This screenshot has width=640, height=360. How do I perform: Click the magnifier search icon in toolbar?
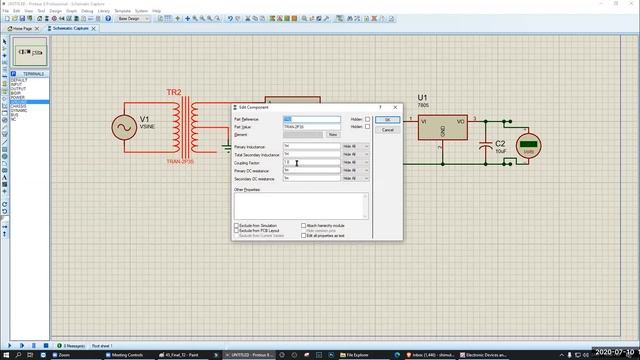click(x=304, y=19)
